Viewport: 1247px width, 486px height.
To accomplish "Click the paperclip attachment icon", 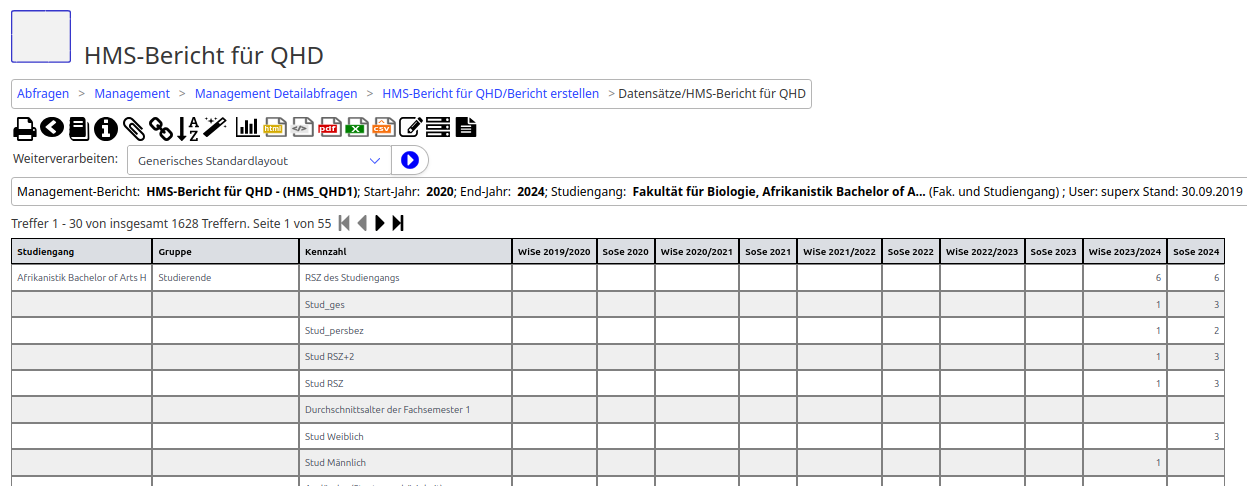I will coord(134,128).
